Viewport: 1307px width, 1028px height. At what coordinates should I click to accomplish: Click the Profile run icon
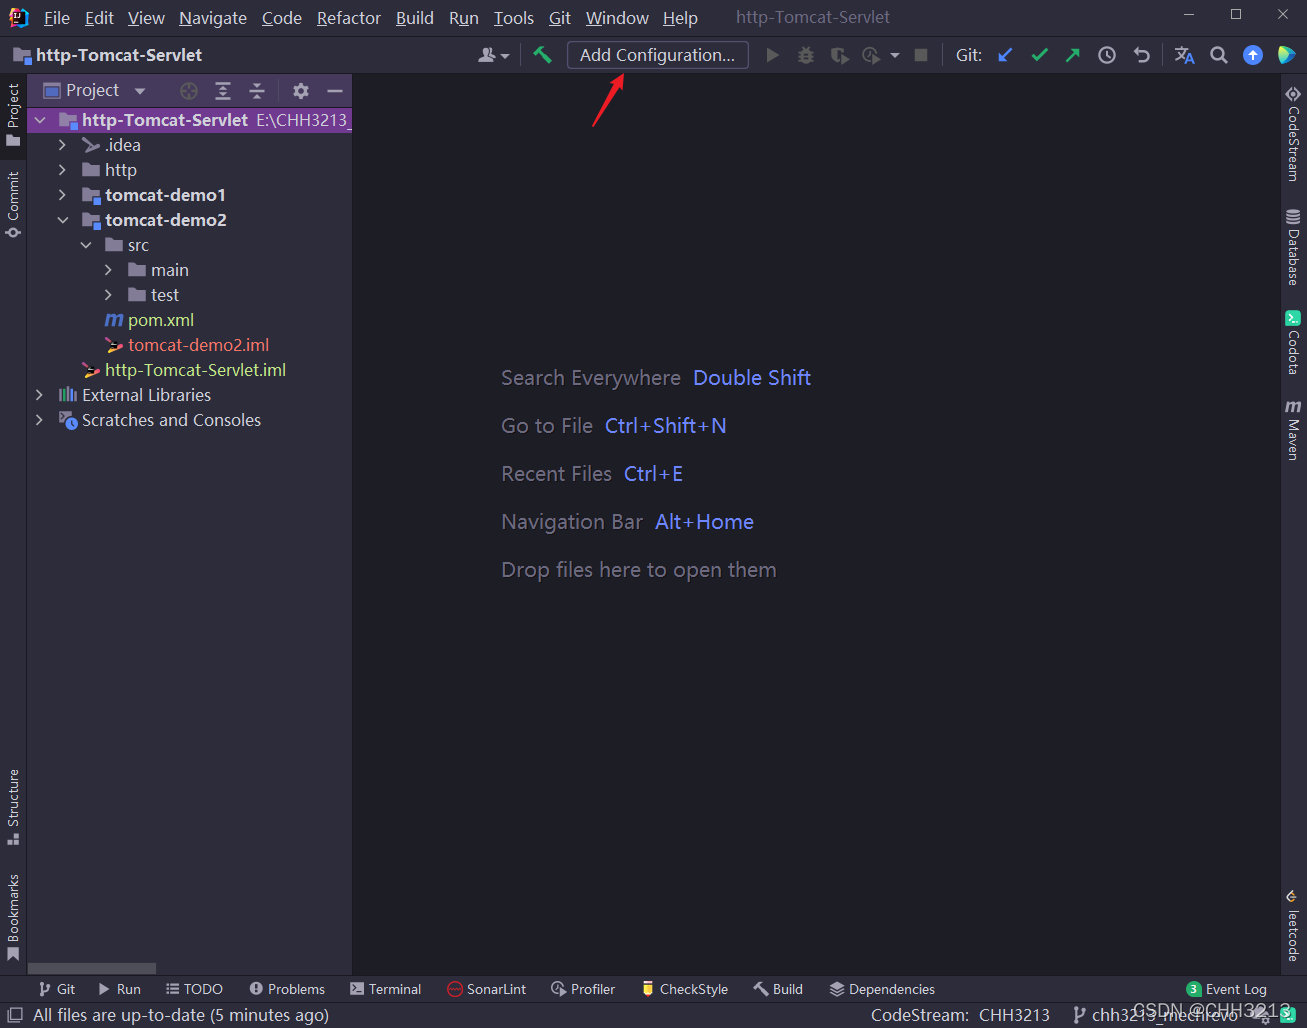point(871,55)
